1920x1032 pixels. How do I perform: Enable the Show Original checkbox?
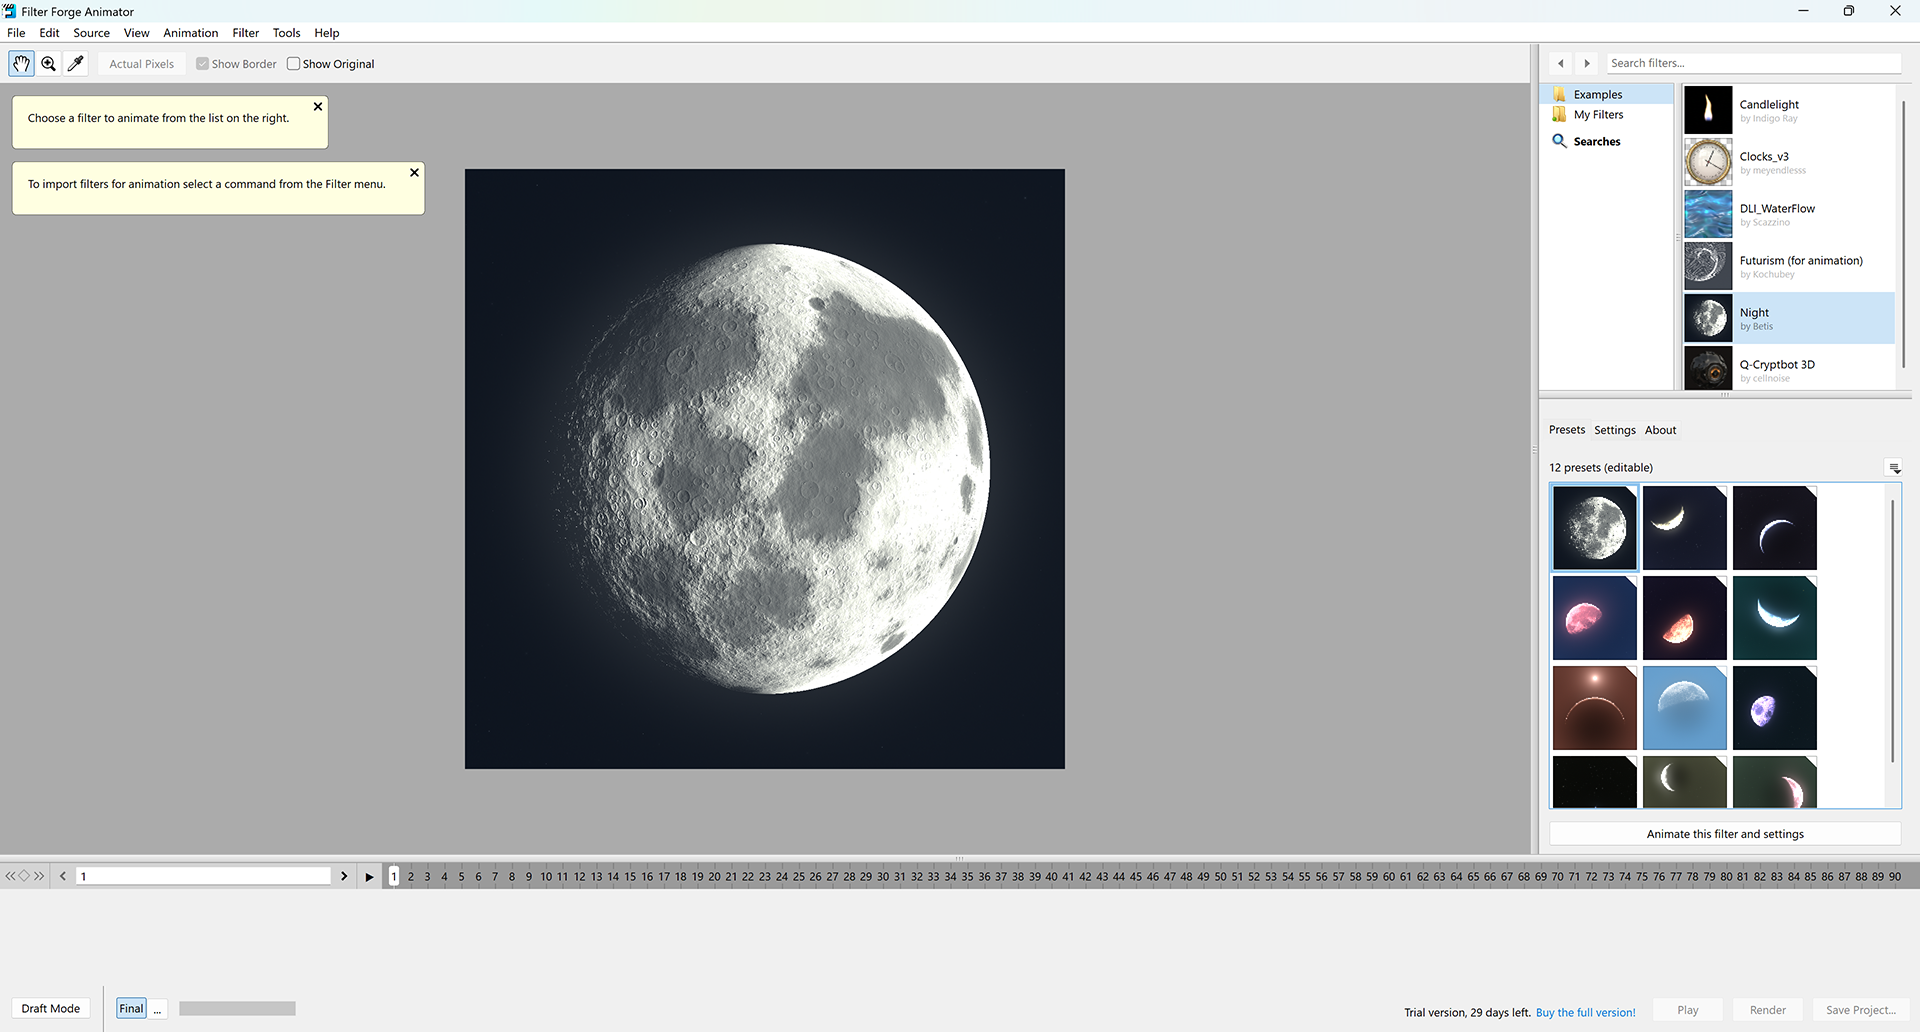pos(293,64)
